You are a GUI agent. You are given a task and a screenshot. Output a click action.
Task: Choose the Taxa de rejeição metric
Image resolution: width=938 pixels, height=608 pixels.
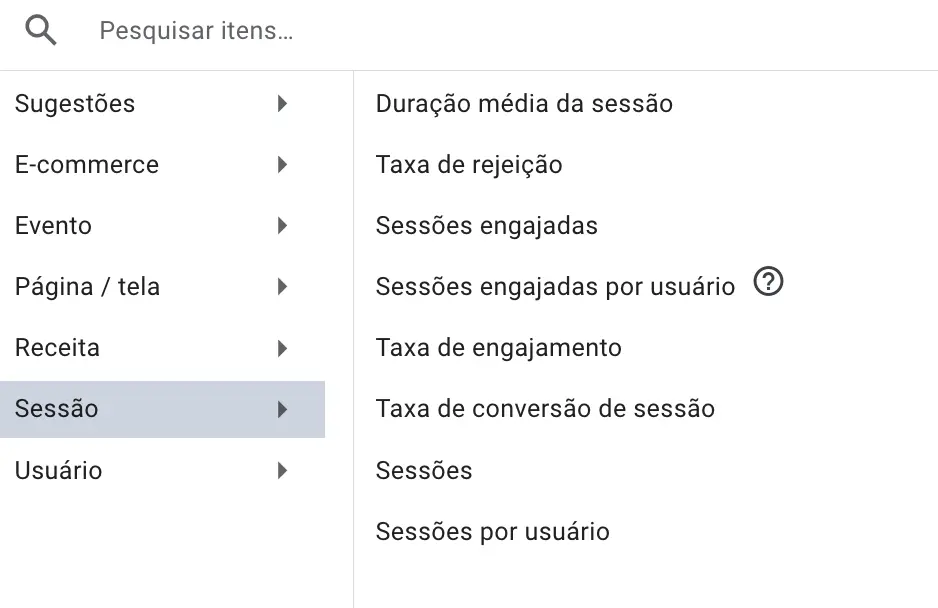pyautogui.click(x=468, y=164)
